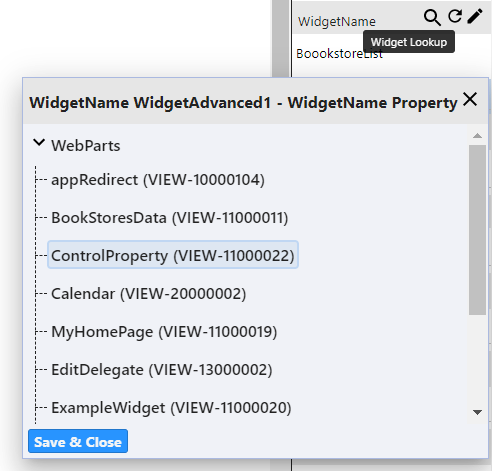The width and height of the screenshot is (492, 471).
Task: Open Widget Lookup magnifier icon
Action: point(432,17)
